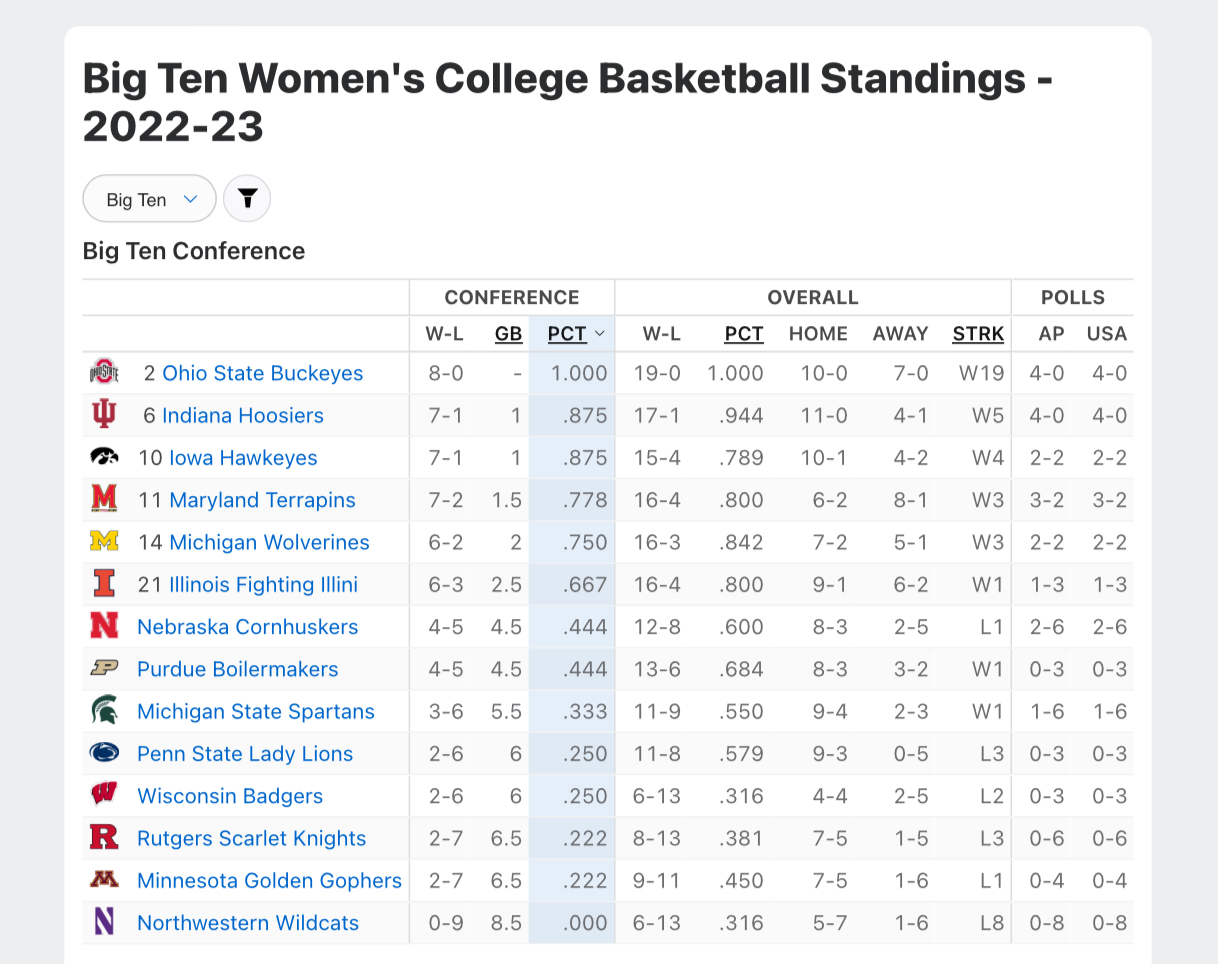Visit Michigan State Spartans team link
The width and height of the screenshot is (1218, 964).
point(256,712)
